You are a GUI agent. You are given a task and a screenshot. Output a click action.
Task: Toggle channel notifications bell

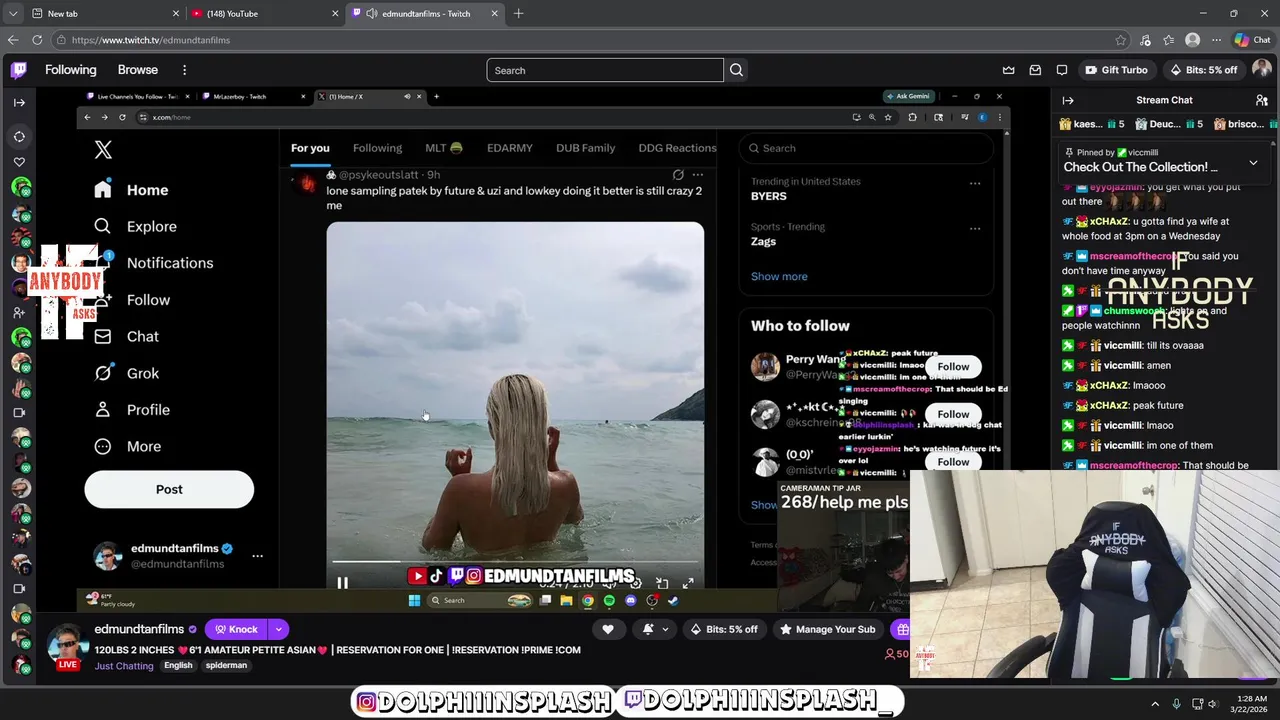(x=648, y=629)
